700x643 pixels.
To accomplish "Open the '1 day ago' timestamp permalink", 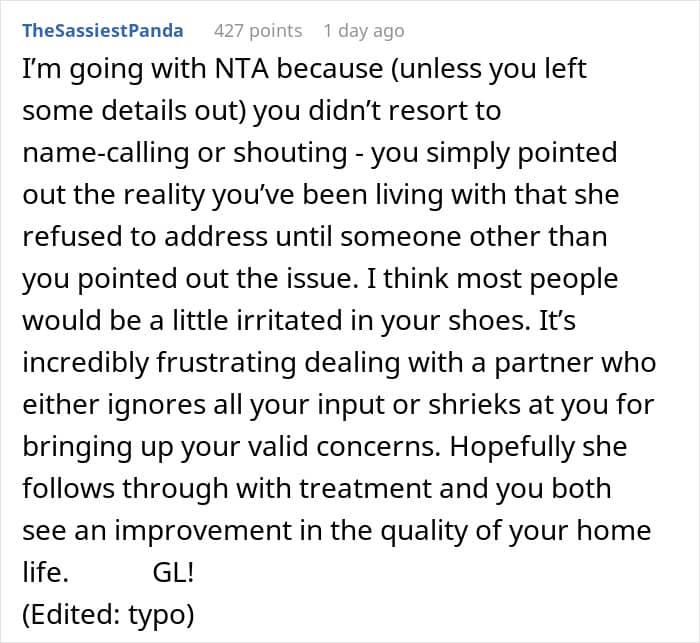I will point(364,31).
